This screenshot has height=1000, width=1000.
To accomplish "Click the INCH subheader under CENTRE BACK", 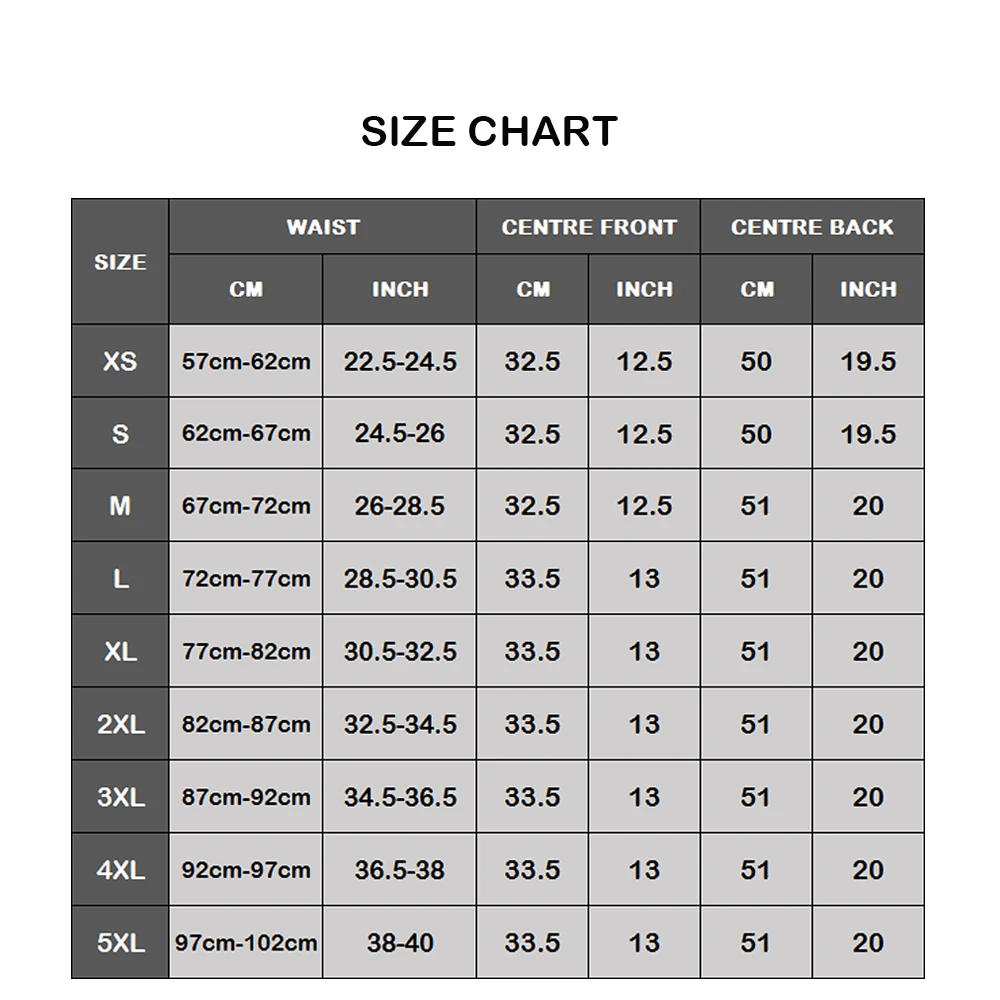I will (x=868, y=289).
